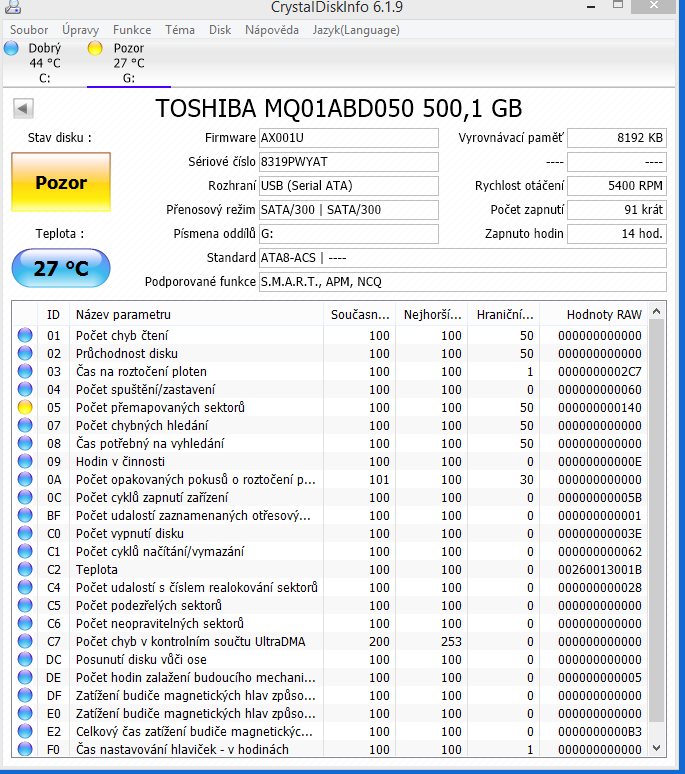Click status icon for attribute C0

25,534
